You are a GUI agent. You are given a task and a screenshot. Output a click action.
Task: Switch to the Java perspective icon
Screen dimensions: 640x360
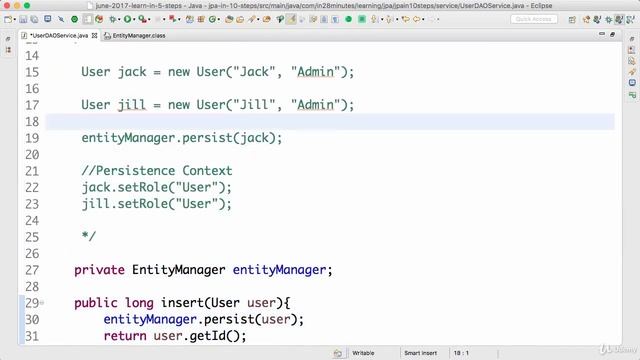coord(597,19)
